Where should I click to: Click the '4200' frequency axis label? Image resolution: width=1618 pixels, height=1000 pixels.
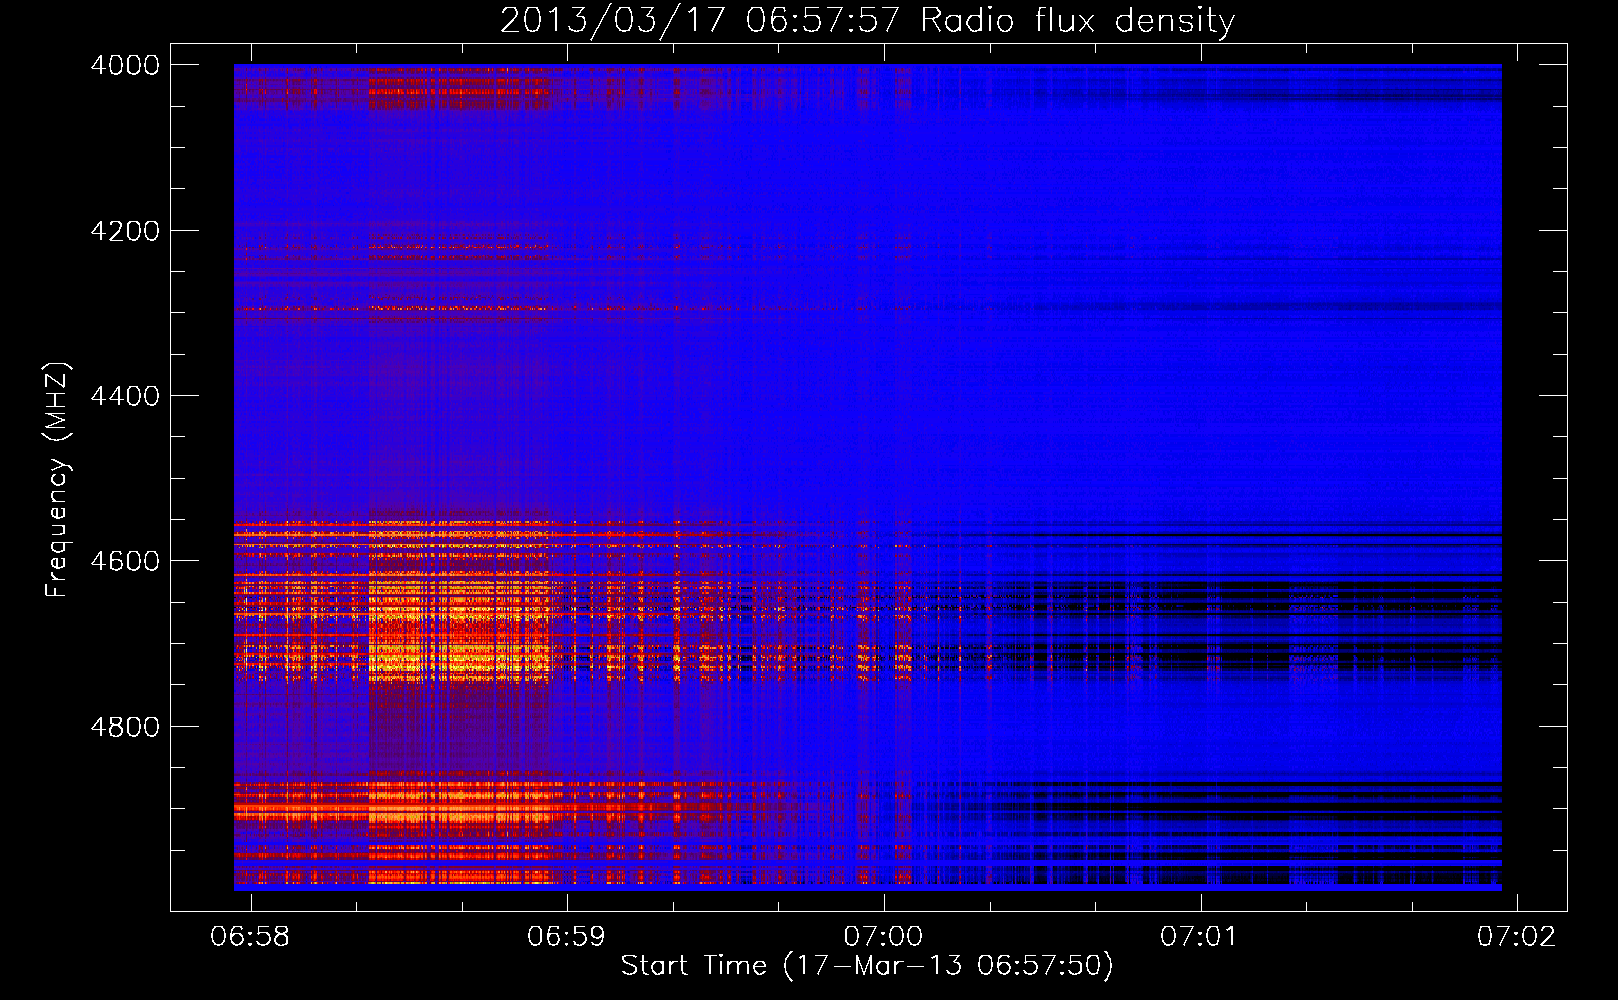(125, 231)
